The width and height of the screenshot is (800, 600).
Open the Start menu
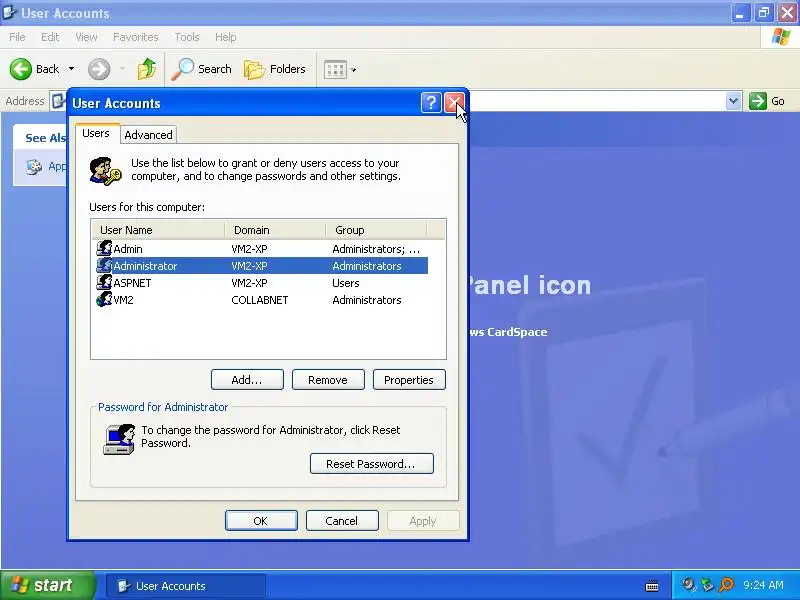(47, 585)
